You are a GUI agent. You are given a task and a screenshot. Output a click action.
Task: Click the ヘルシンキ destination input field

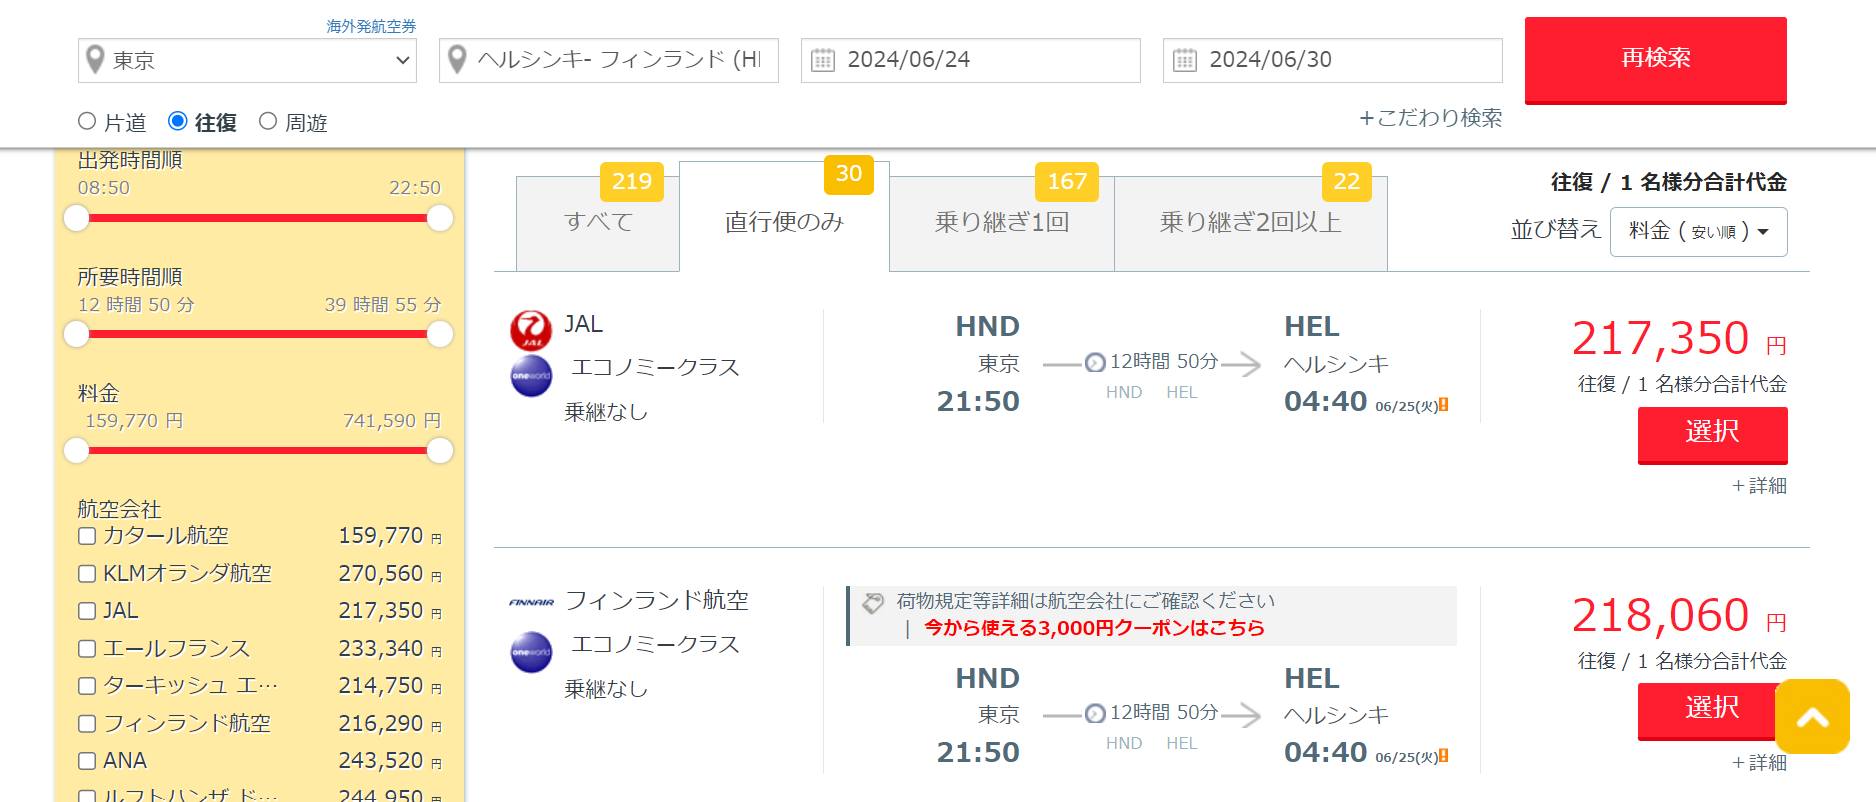[609, 60]
